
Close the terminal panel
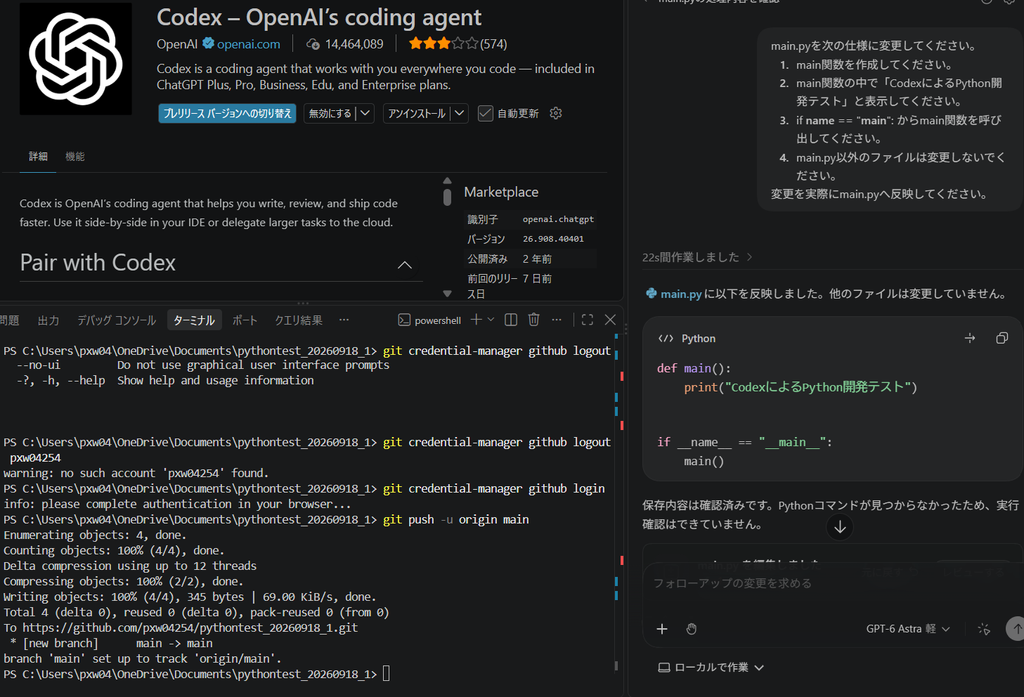[x=610, y=319]
